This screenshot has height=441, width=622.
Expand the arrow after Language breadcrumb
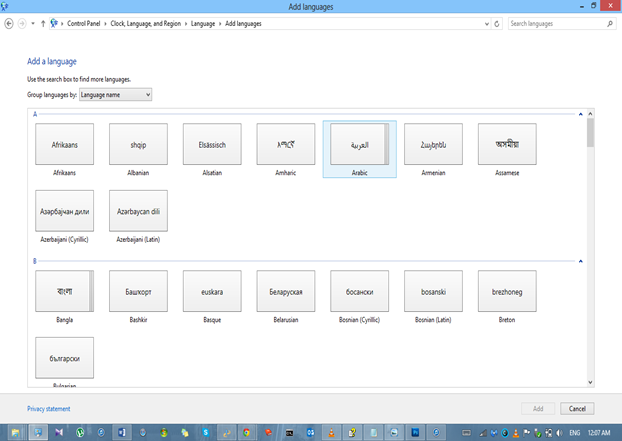(220, 24)
